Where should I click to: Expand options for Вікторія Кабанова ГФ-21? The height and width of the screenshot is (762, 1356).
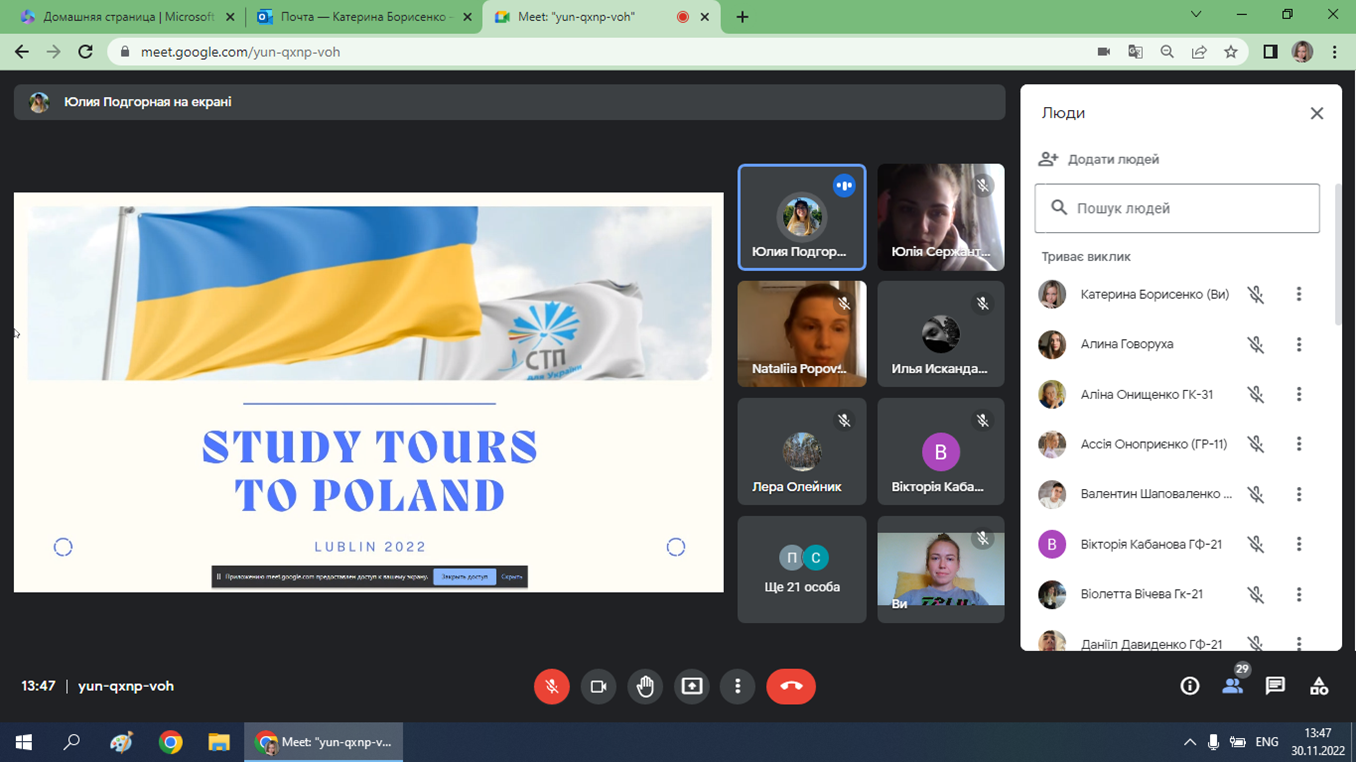[1299, 544]
